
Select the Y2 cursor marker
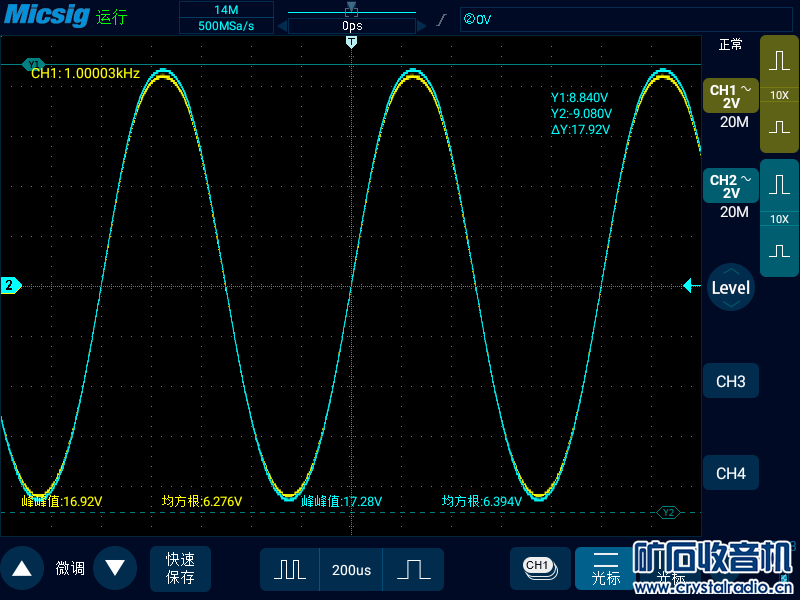pos(668,512)
